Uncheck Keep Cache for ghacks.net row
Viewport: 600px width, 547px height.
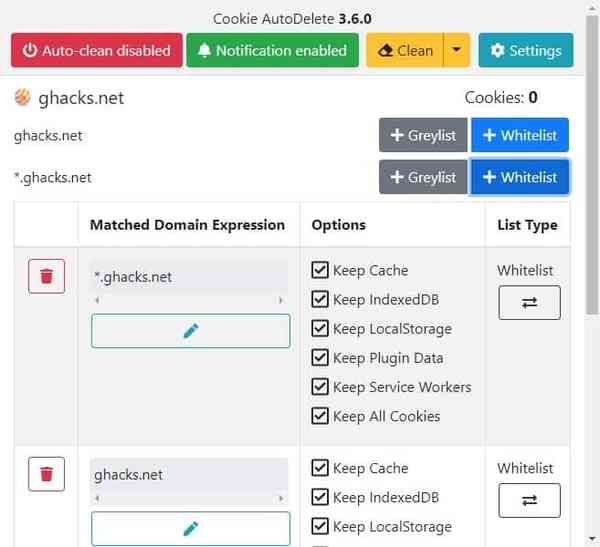[x=320, y=468]
